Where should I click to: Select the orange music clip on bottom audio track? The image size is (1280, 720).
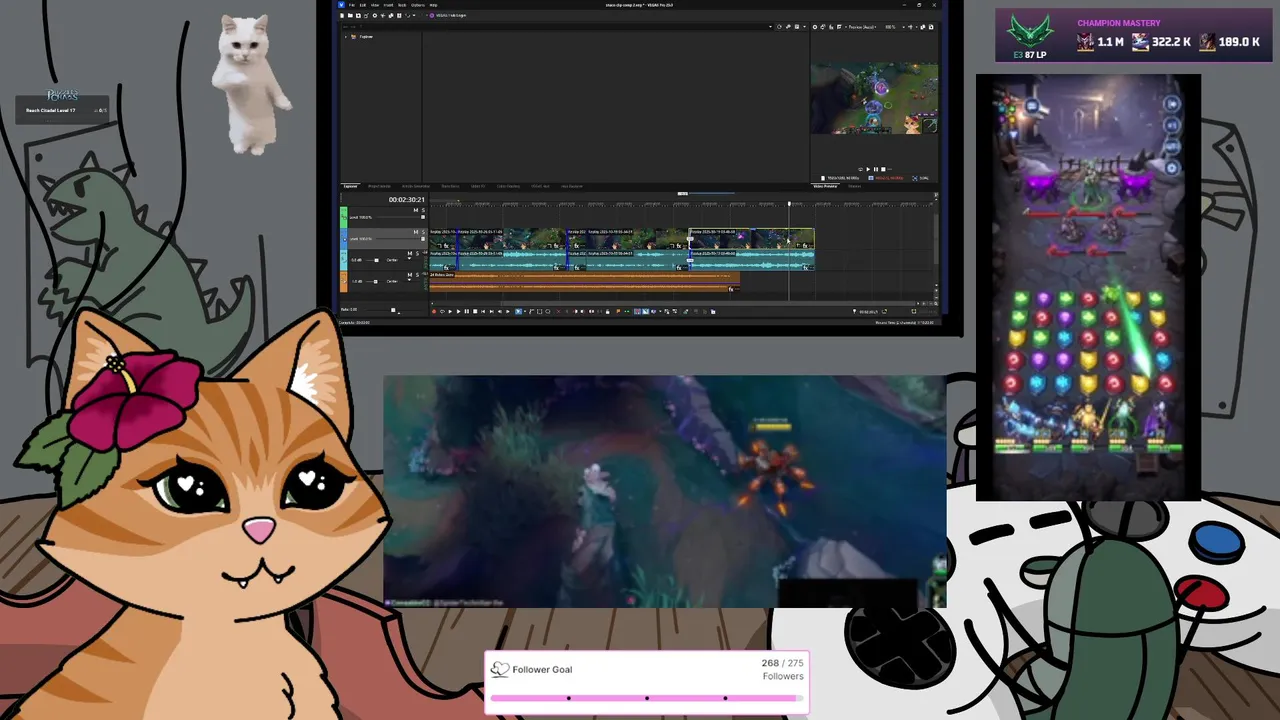click(585, 281)
